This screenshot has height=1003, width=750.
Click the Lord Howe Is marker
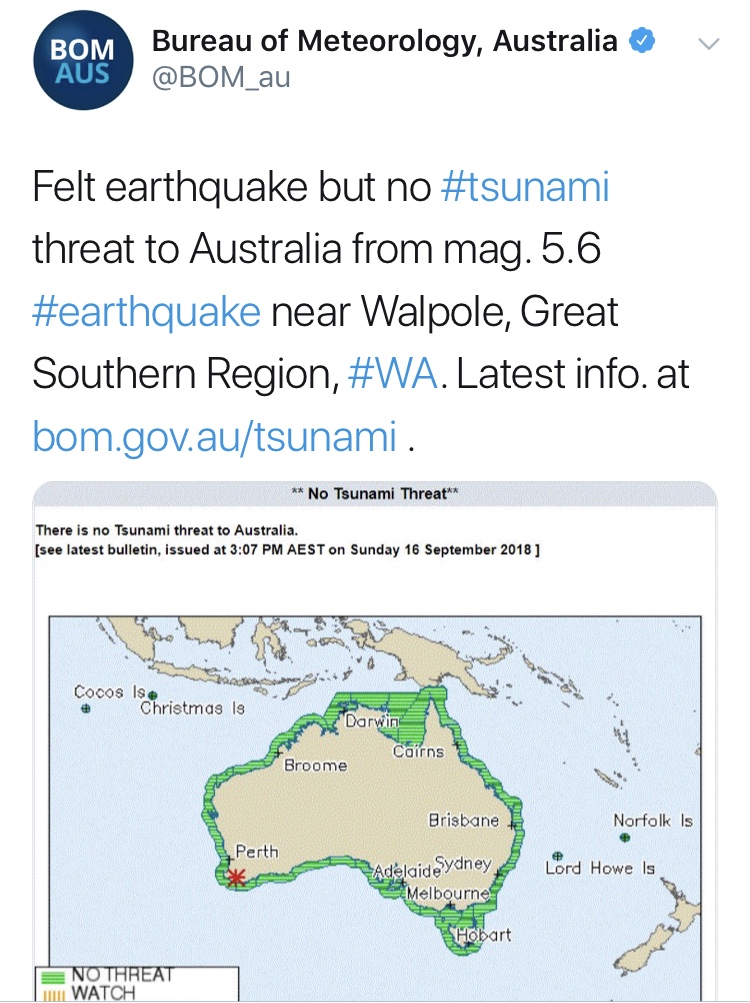pos(557,856)
